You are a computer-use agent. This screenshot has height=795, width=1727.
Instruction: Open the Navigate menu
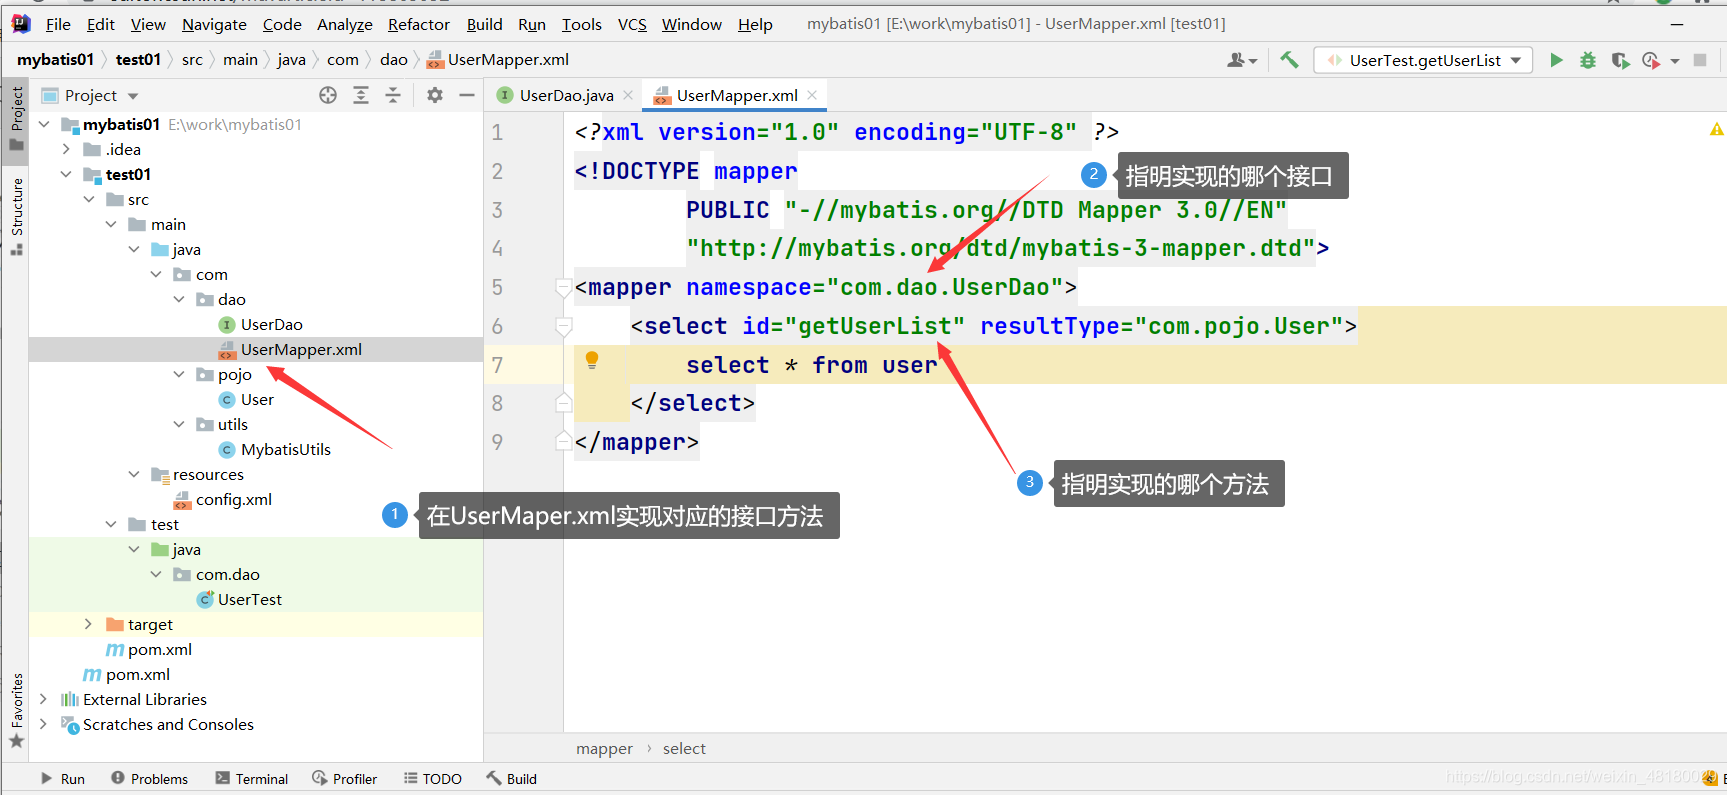pyautogui.click(x=214, y=24)
